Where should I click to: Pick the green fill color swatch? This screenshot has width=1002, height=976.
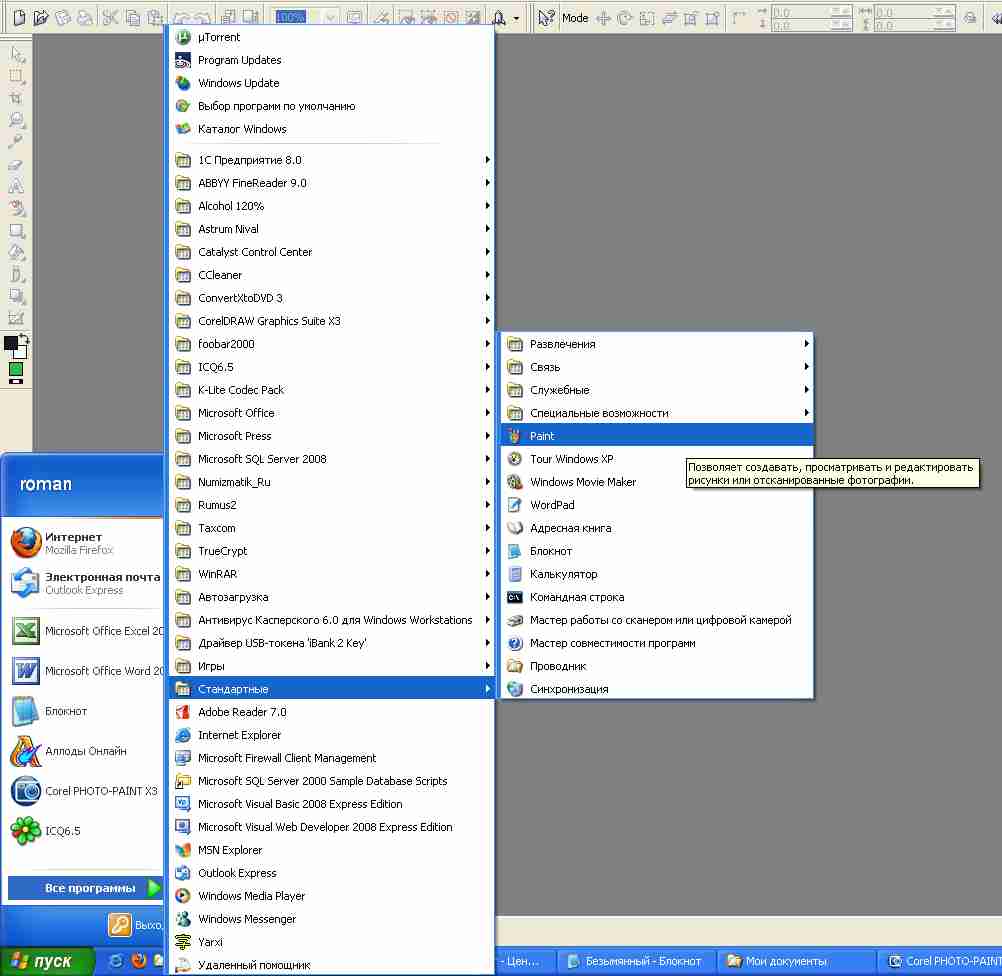[x=16, y=369]
